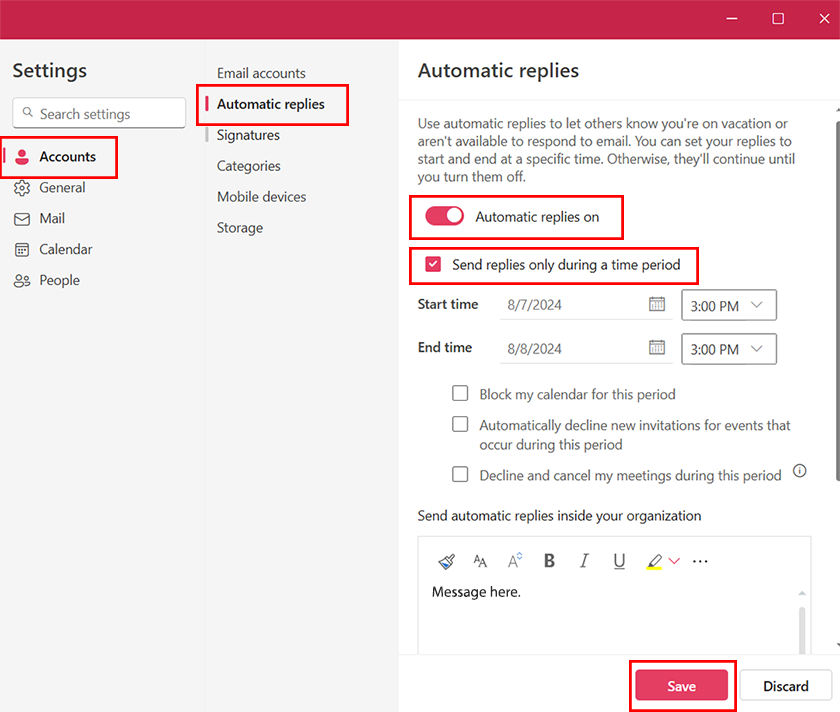This screenshot has width=840, height=712.
Task: Save the automatic reply settings
Action: [681, 685]
